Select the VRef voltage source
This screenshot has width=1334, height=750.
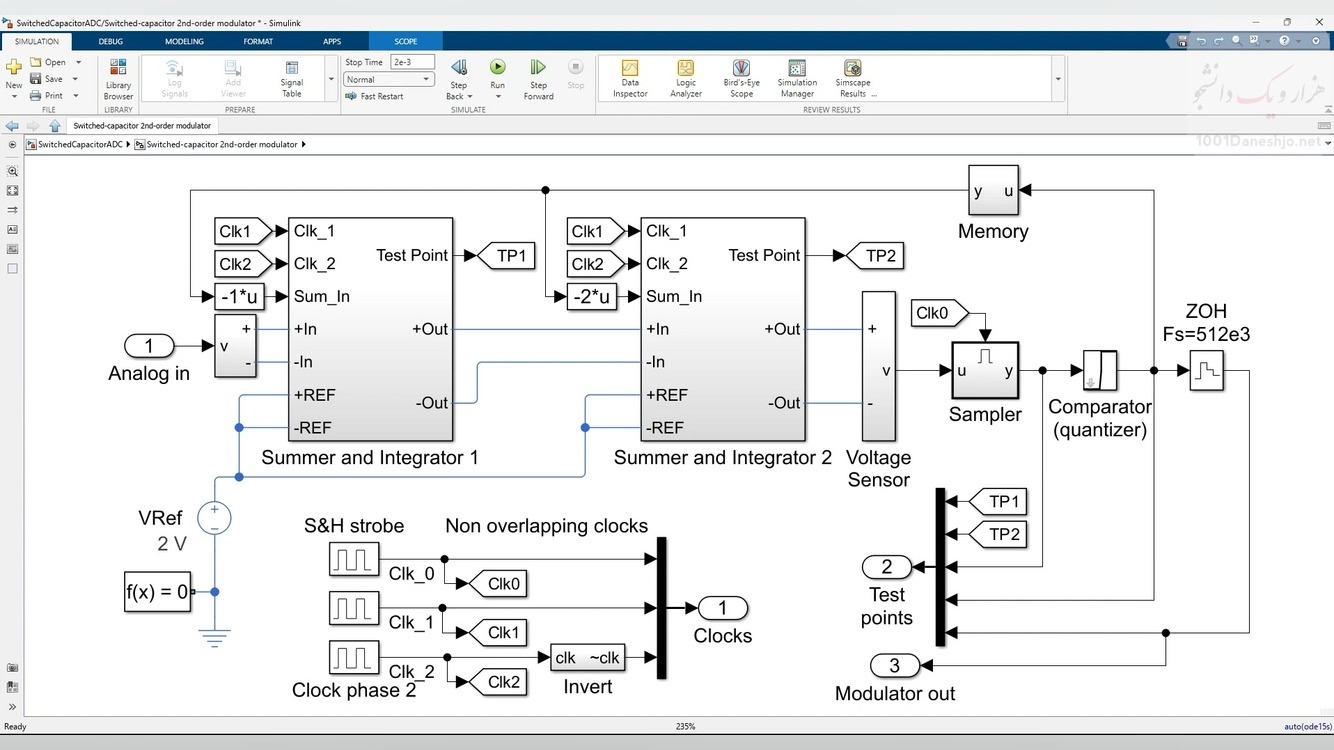tap(214, 517)
